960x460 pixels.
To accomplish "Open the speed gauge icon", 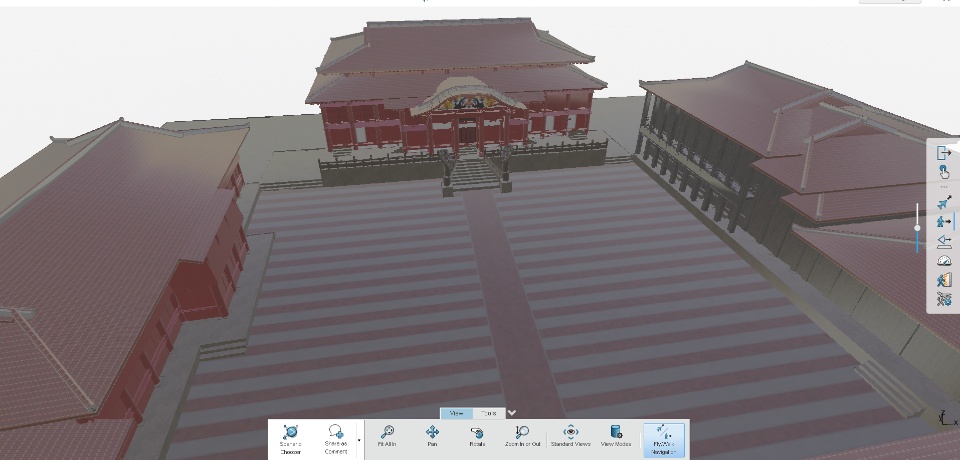I will tap(944, 261).
